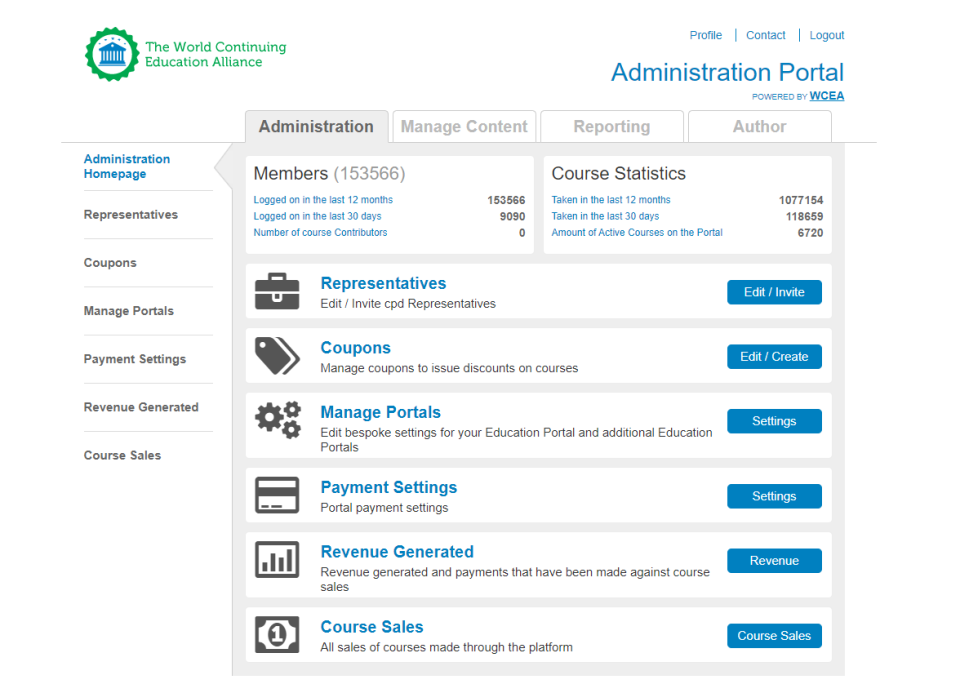Click 'Manage coupons to issue discounts on courses'

(449, 369)
